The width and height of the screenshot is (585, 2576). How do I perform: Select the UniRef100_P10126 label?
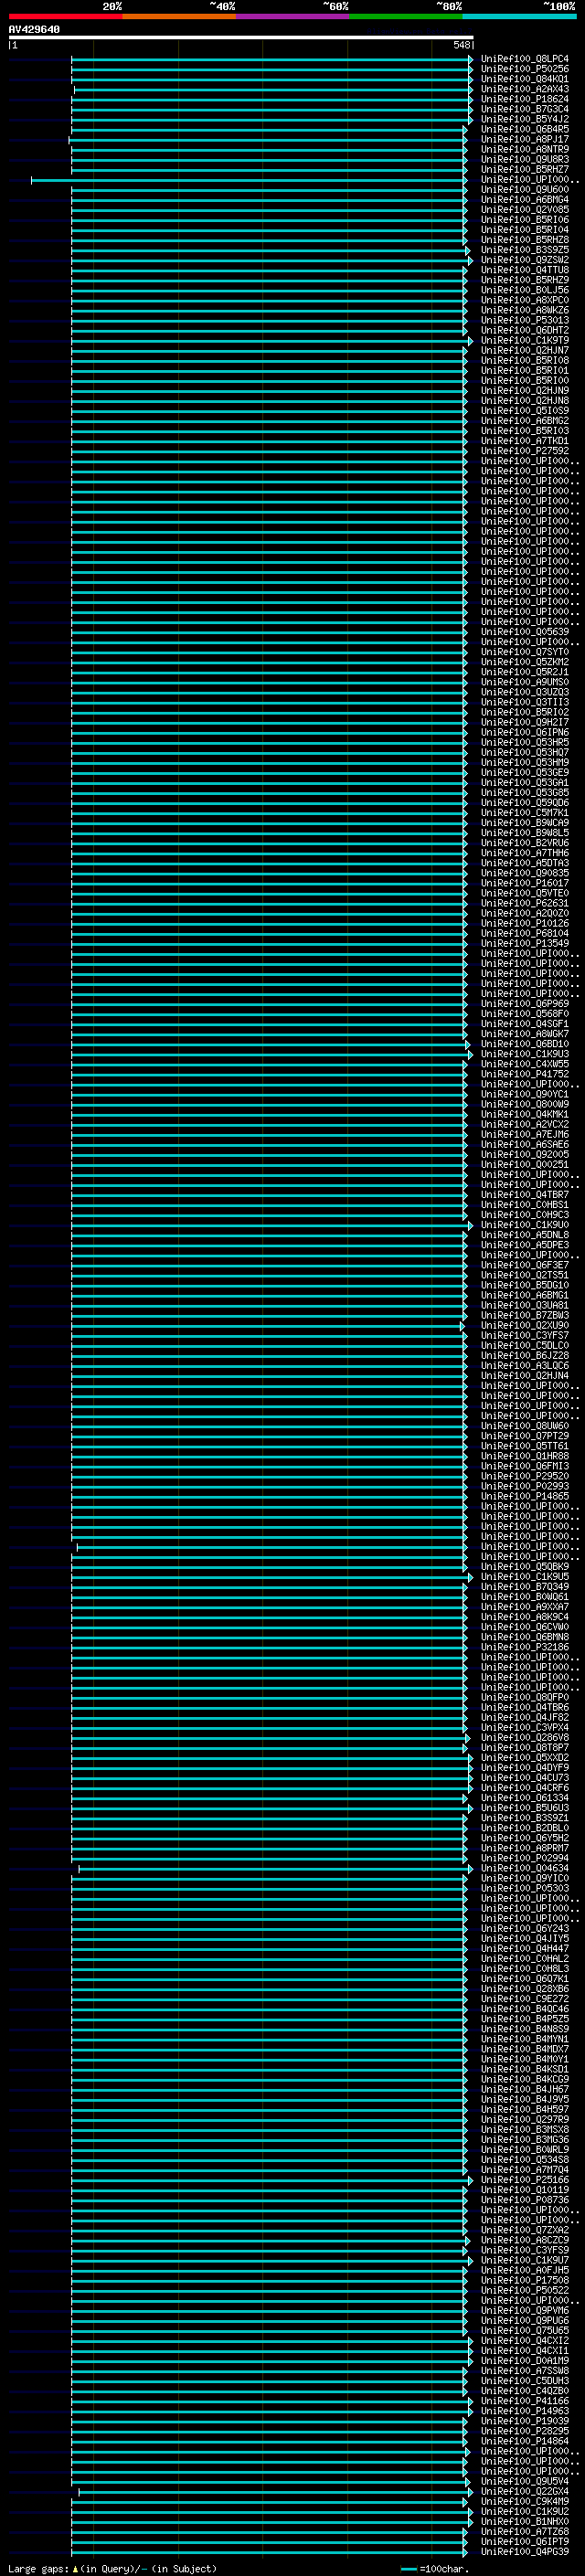click(524, 923)
